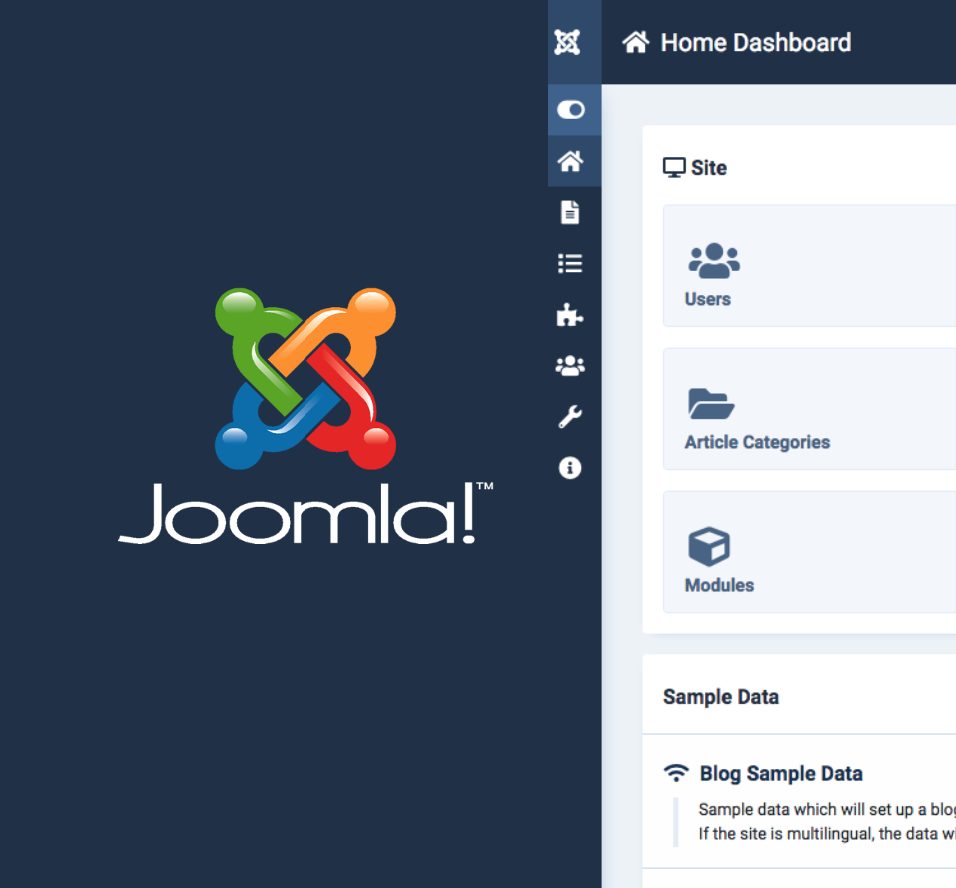This screenshot has height=888, width=956.
Task: Click the Site panel heading
Action: pyautogui.click(x=709, y=168)
